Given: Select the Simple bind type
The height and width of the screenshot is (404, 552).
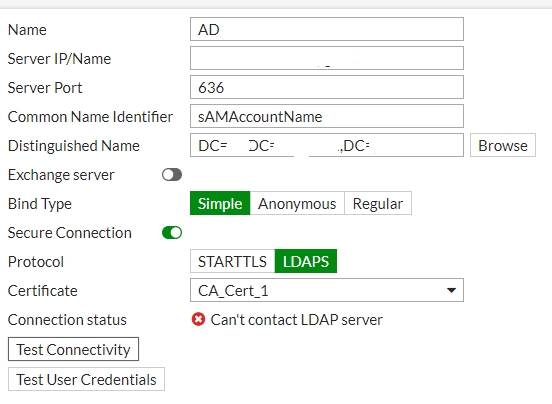Looking at the screenshot, I should pos(220,203).
